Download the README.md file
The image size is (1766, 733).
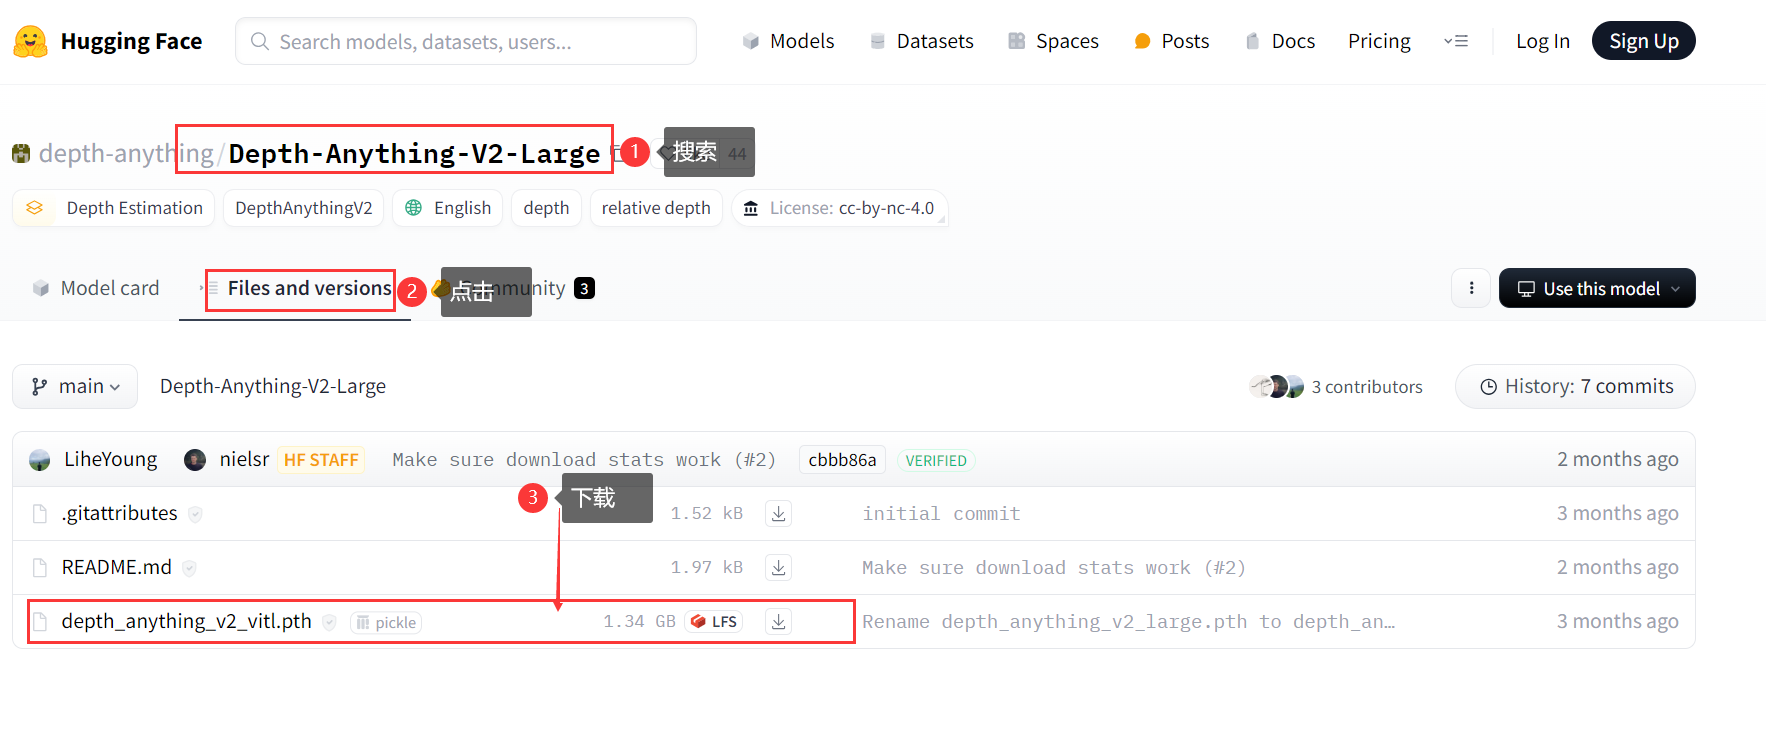(778, 567)
